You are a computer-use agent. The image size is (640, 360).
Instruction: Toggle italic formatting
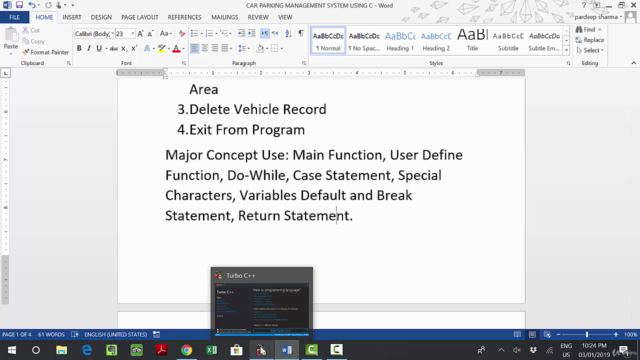click(x=89, y=49)
